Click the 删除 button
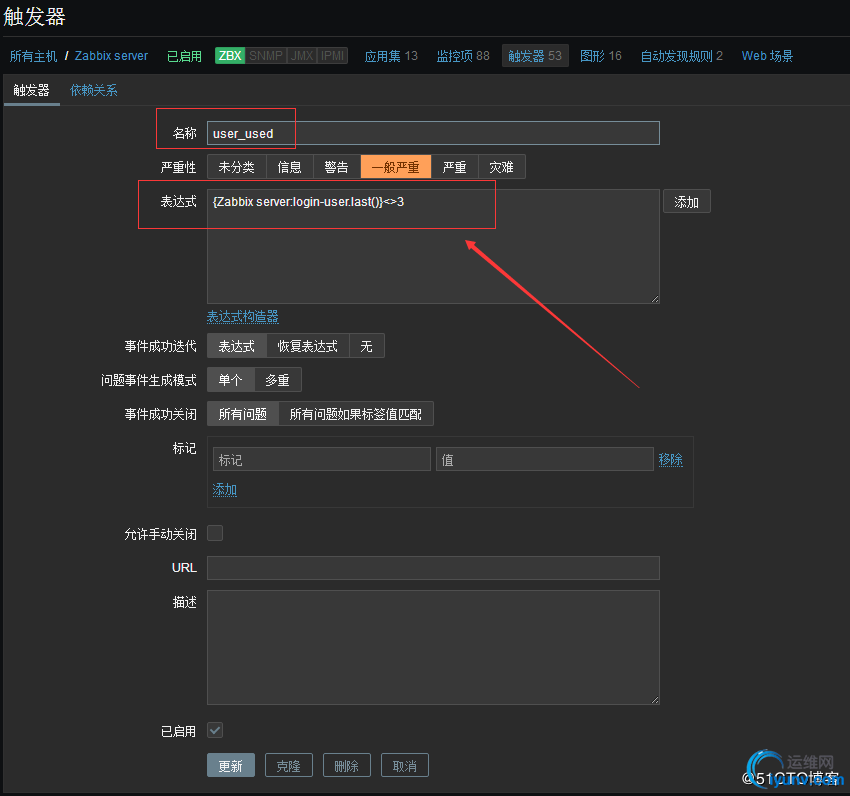 (x=347, y=765)
